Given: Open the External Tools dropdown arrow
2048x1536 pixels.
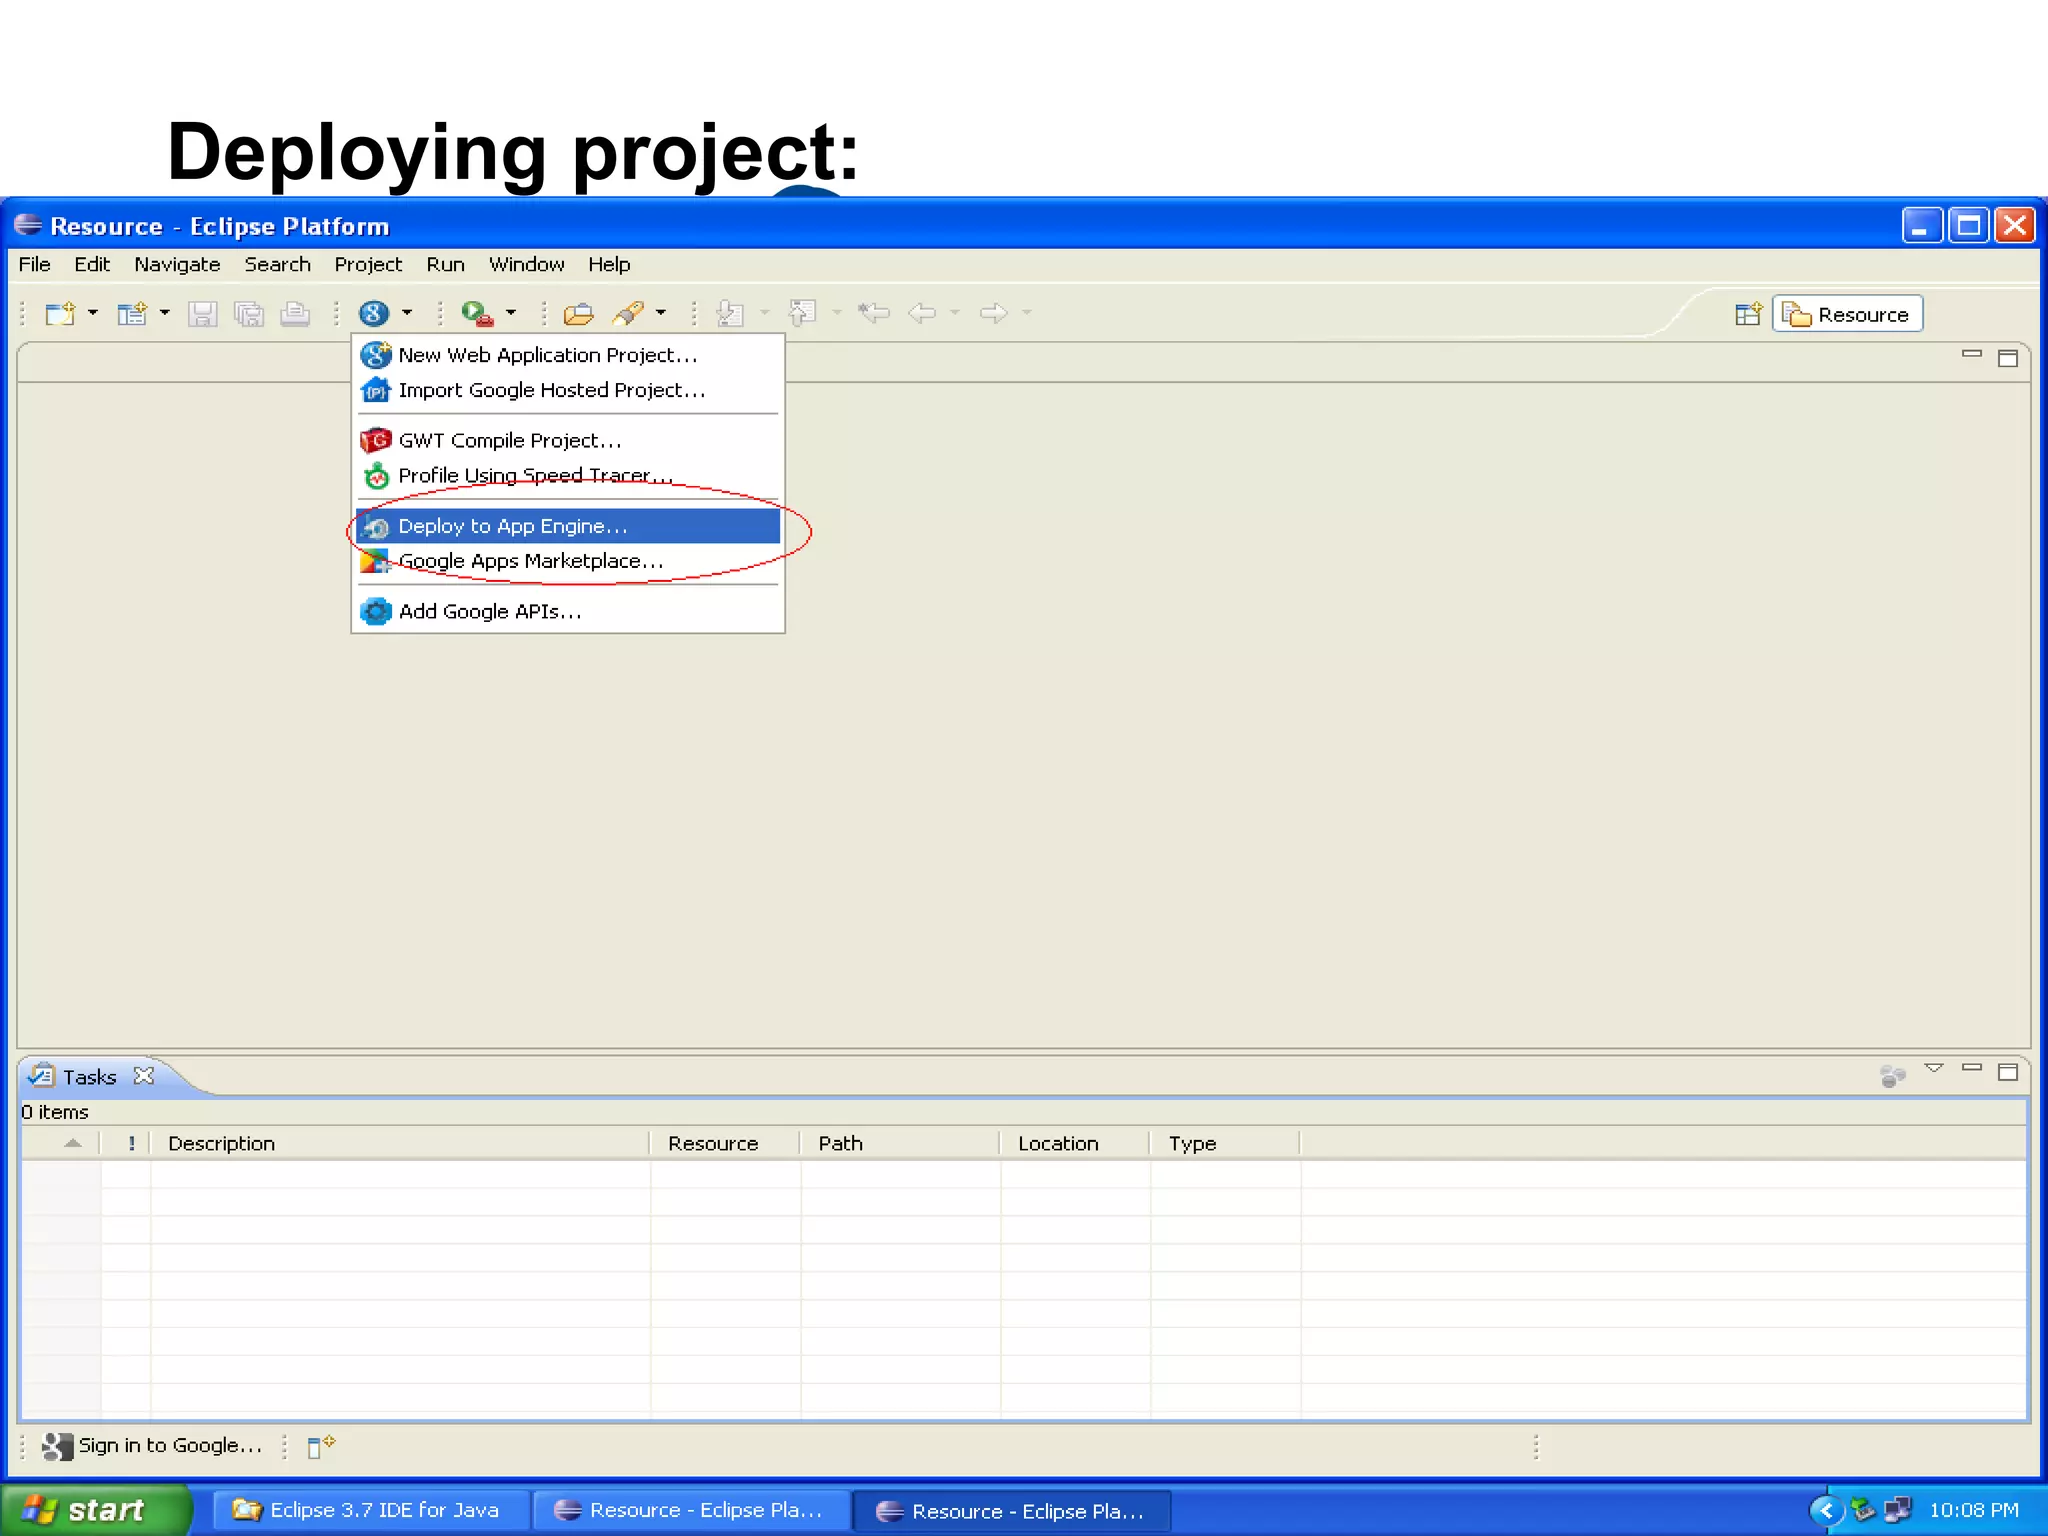Looking at the screenshot, I should [x=511, y=313].
